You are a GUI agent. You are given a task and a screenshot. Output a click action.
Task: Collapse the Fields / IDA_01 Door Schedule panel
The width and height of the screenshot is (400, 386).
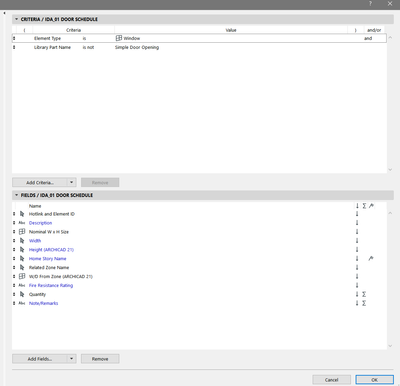coord(16,195)
